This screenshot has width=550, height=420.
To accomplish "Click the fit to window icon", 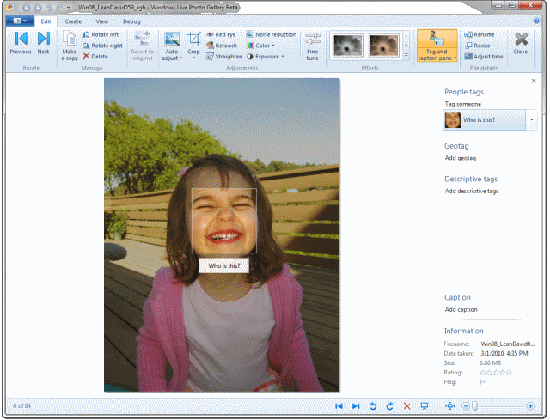I will click(450, 406).
